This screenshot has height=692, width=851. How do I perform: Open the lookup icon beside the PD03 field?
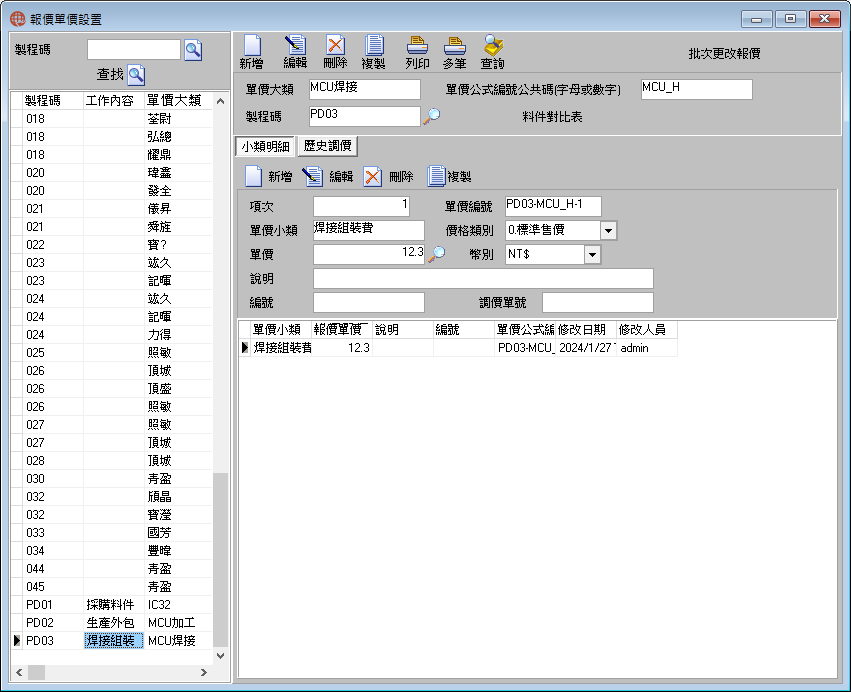click(431, 116)
